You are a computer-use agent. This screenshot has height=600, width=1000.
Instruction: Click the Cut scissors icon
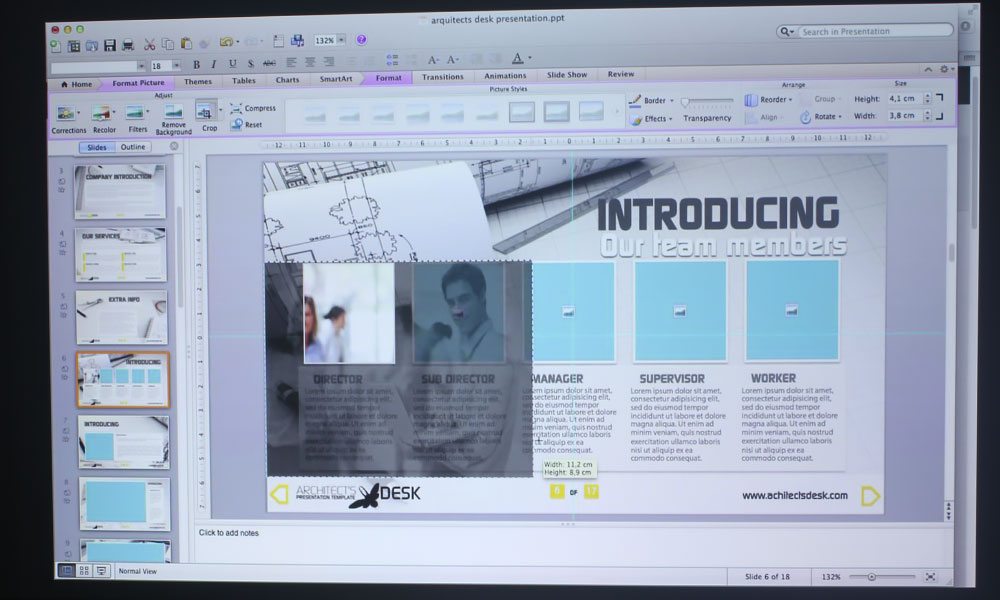click(150, 44)
